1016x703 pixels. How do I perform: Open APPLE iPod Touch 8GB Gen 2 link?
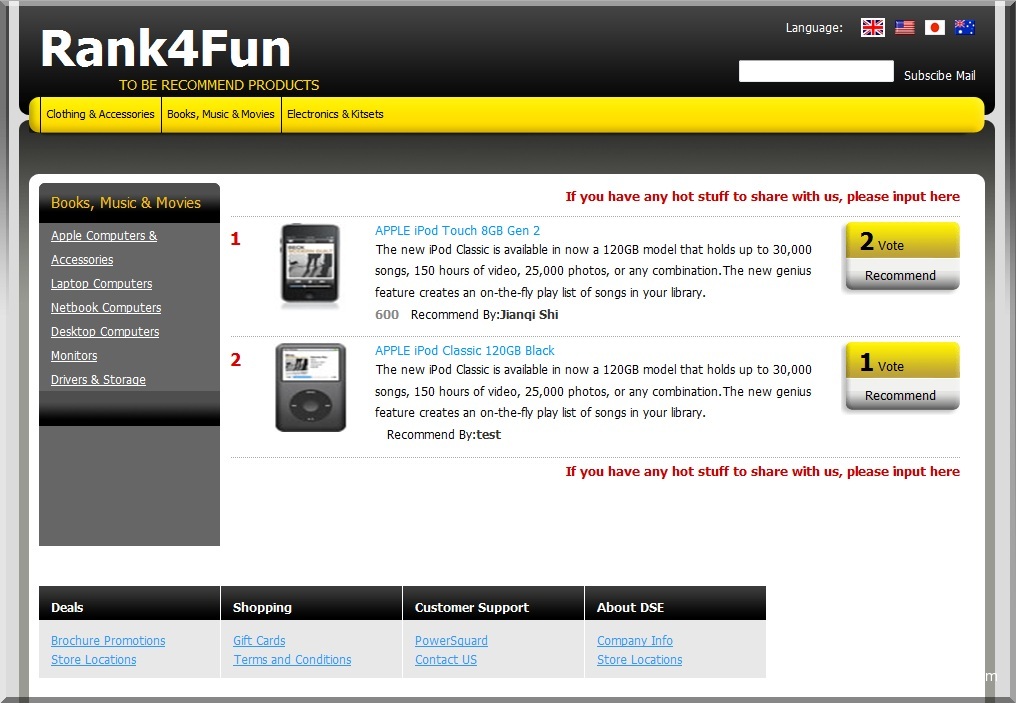[x=457, y=231]
